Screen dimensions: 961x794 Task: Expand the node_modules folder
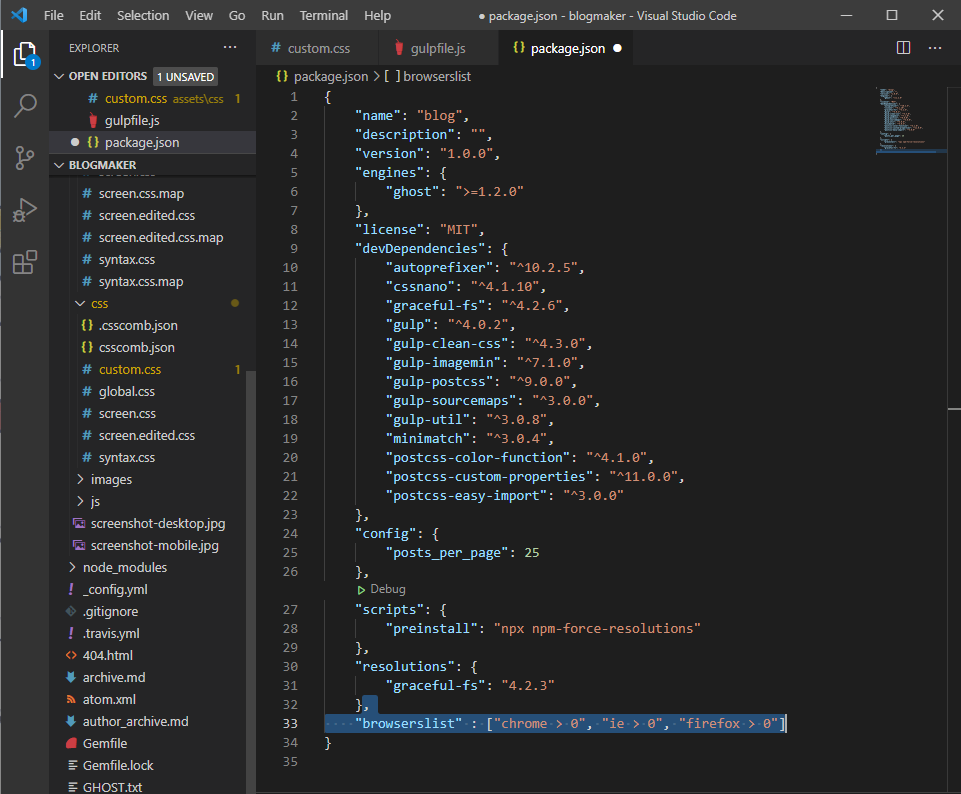click(72, 567)
